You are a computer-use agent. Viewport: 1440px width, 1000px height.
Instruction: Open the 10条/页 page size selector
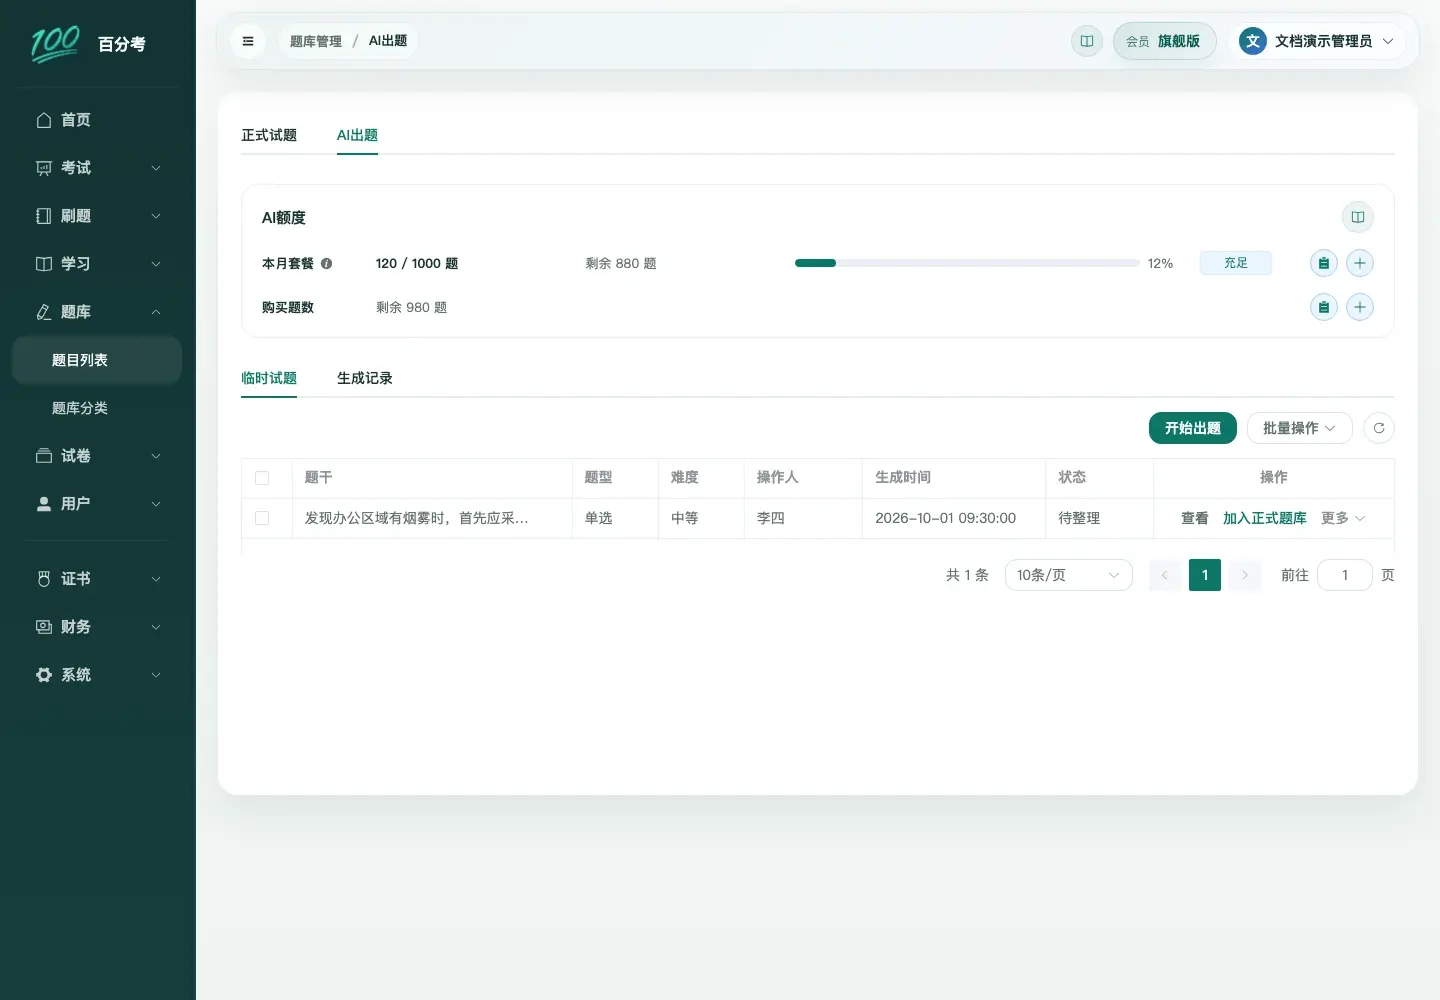[1068, 575]
